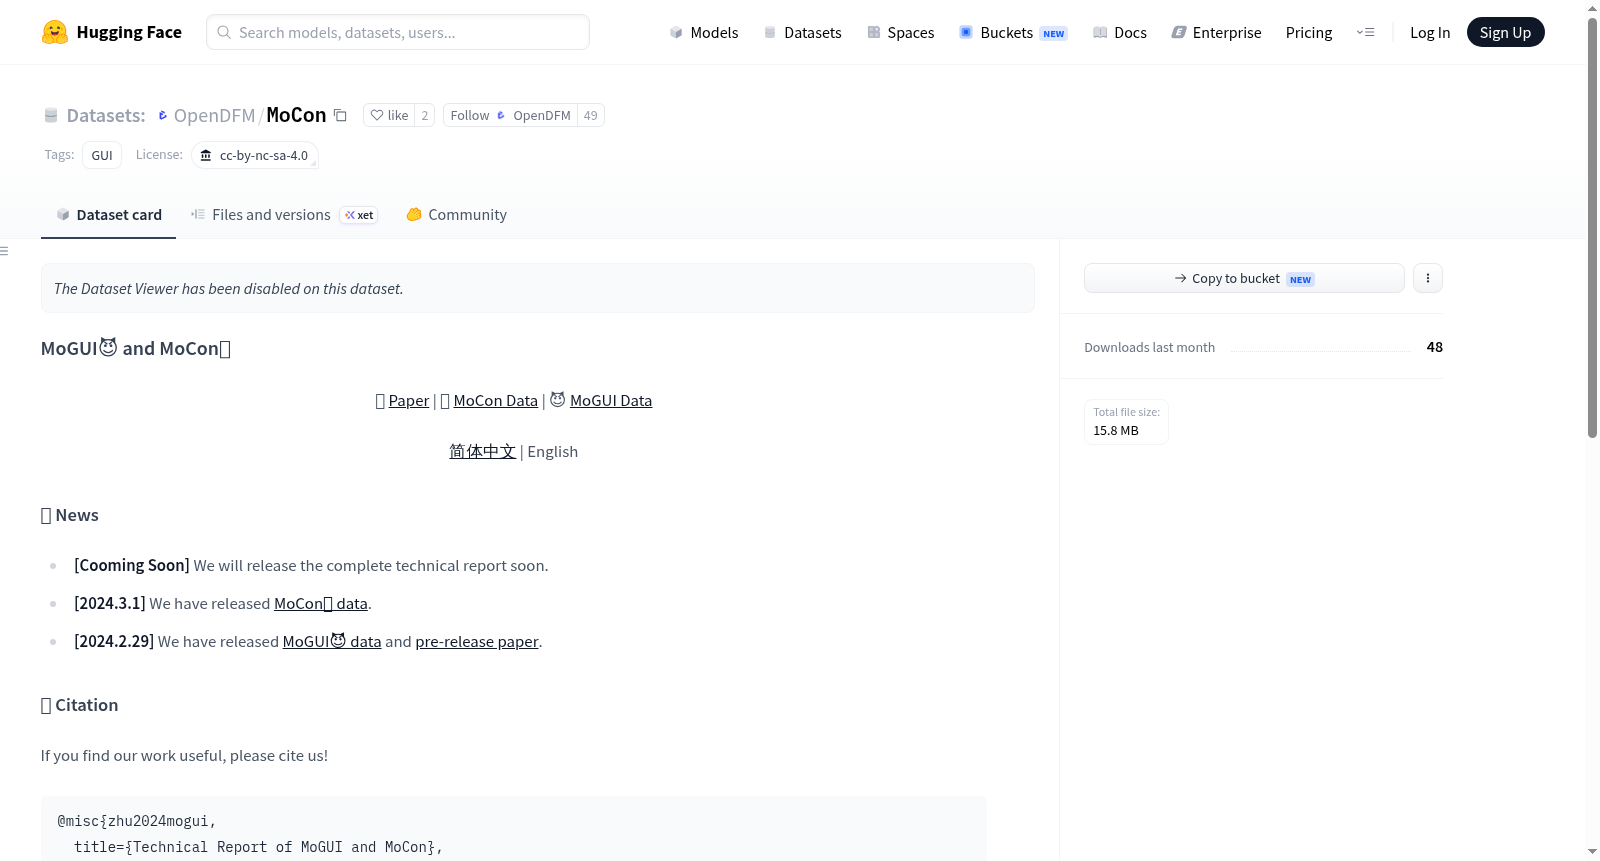Open the Paper link
Screen dimensions: 1600x861
(x=409, y=400)
